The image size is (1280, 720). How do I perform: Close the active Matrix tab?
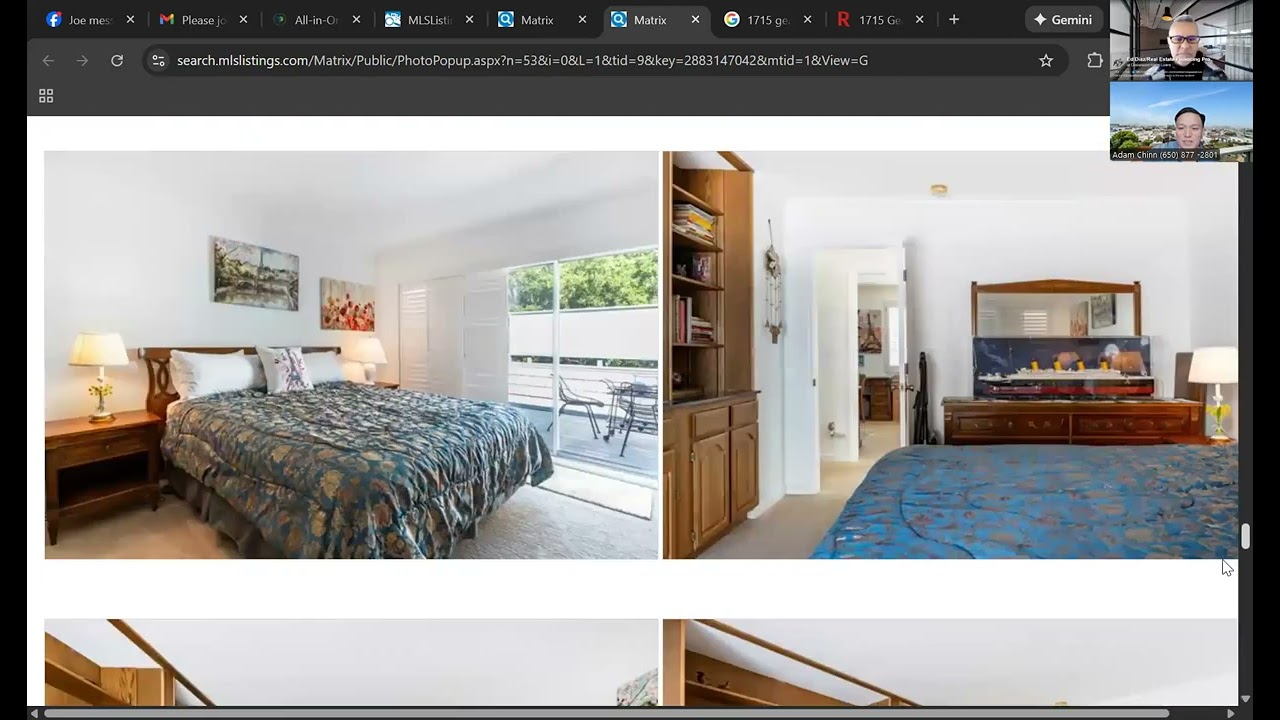pyautogui.click(x=695, y=20)
